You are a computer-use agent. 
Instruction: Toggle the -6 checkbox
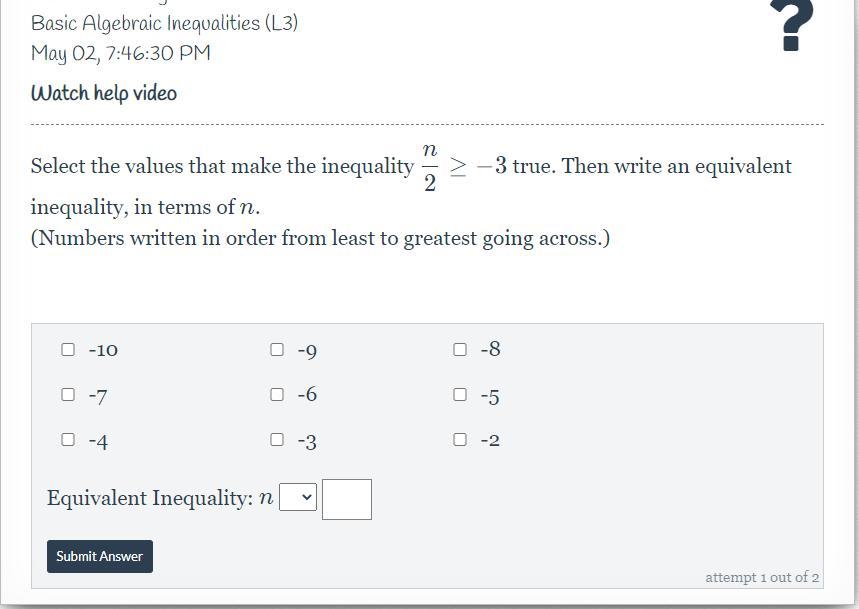(277, 394)
